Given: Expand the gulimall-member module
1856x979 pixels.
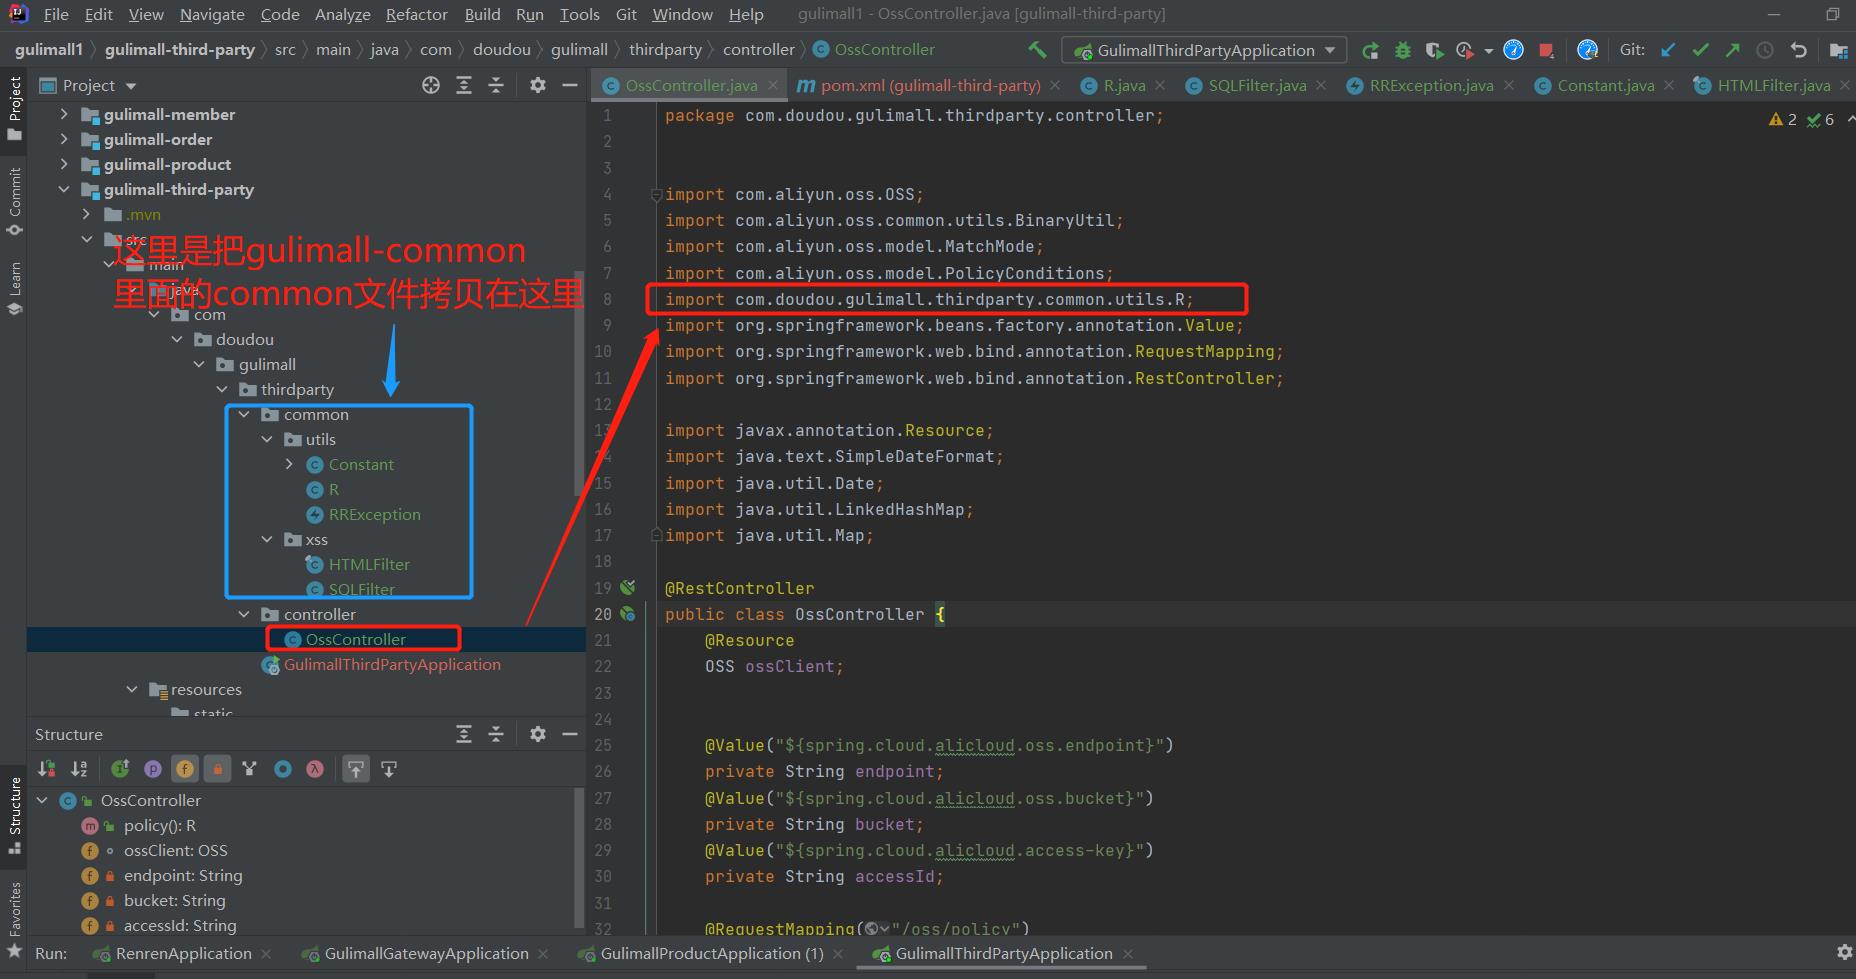Looking at the screenshot, I should pos(64,114).
